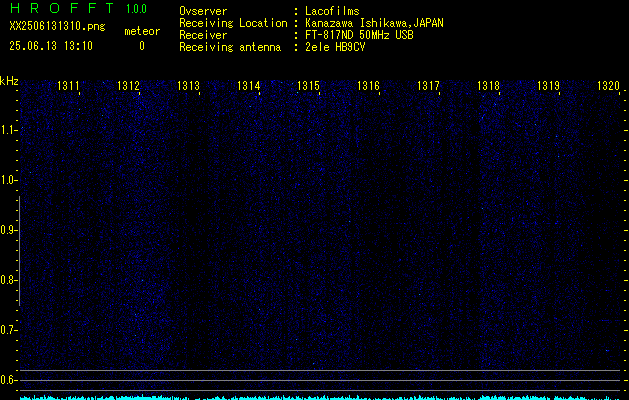Click the 0.6 kHz frequency label

[x=8, y=380]
